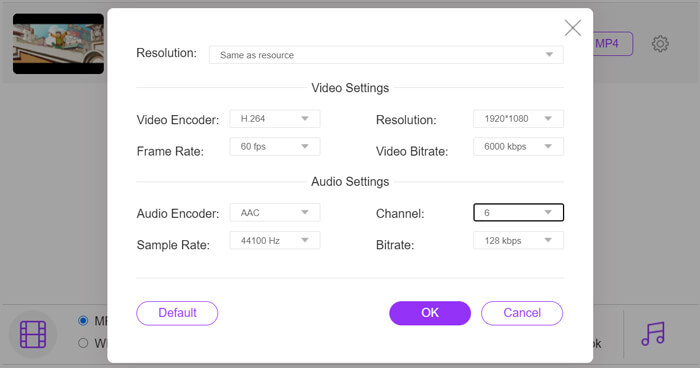Click the Default button

(x=177, y=313)
